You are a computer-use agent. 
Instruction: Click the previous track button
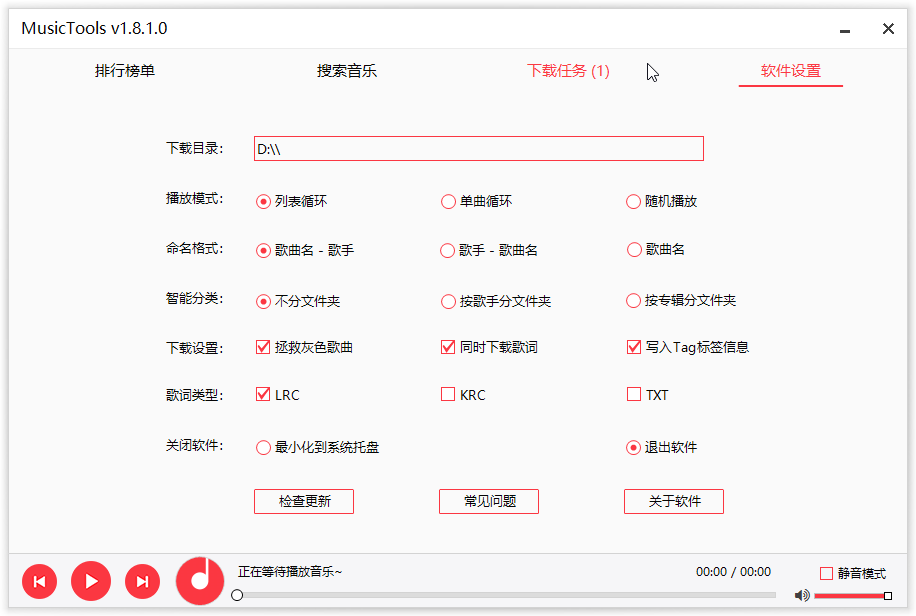point(39,581)
